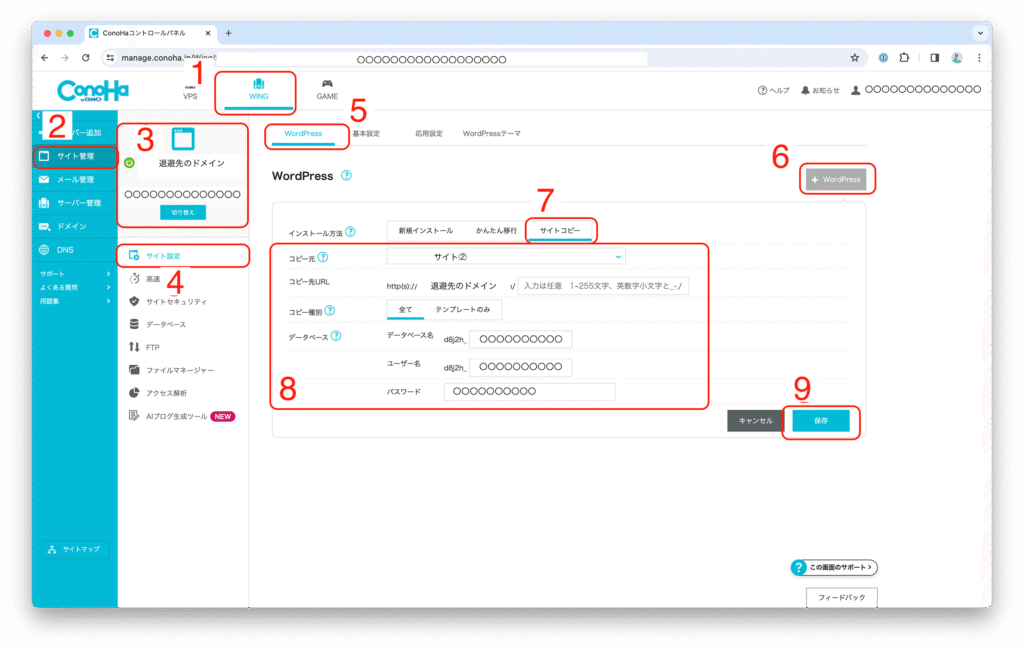This screenshot has width=1024, height=650.
Task: Open the コピー元 サイト② dropdown
Action: click(506, 257)
